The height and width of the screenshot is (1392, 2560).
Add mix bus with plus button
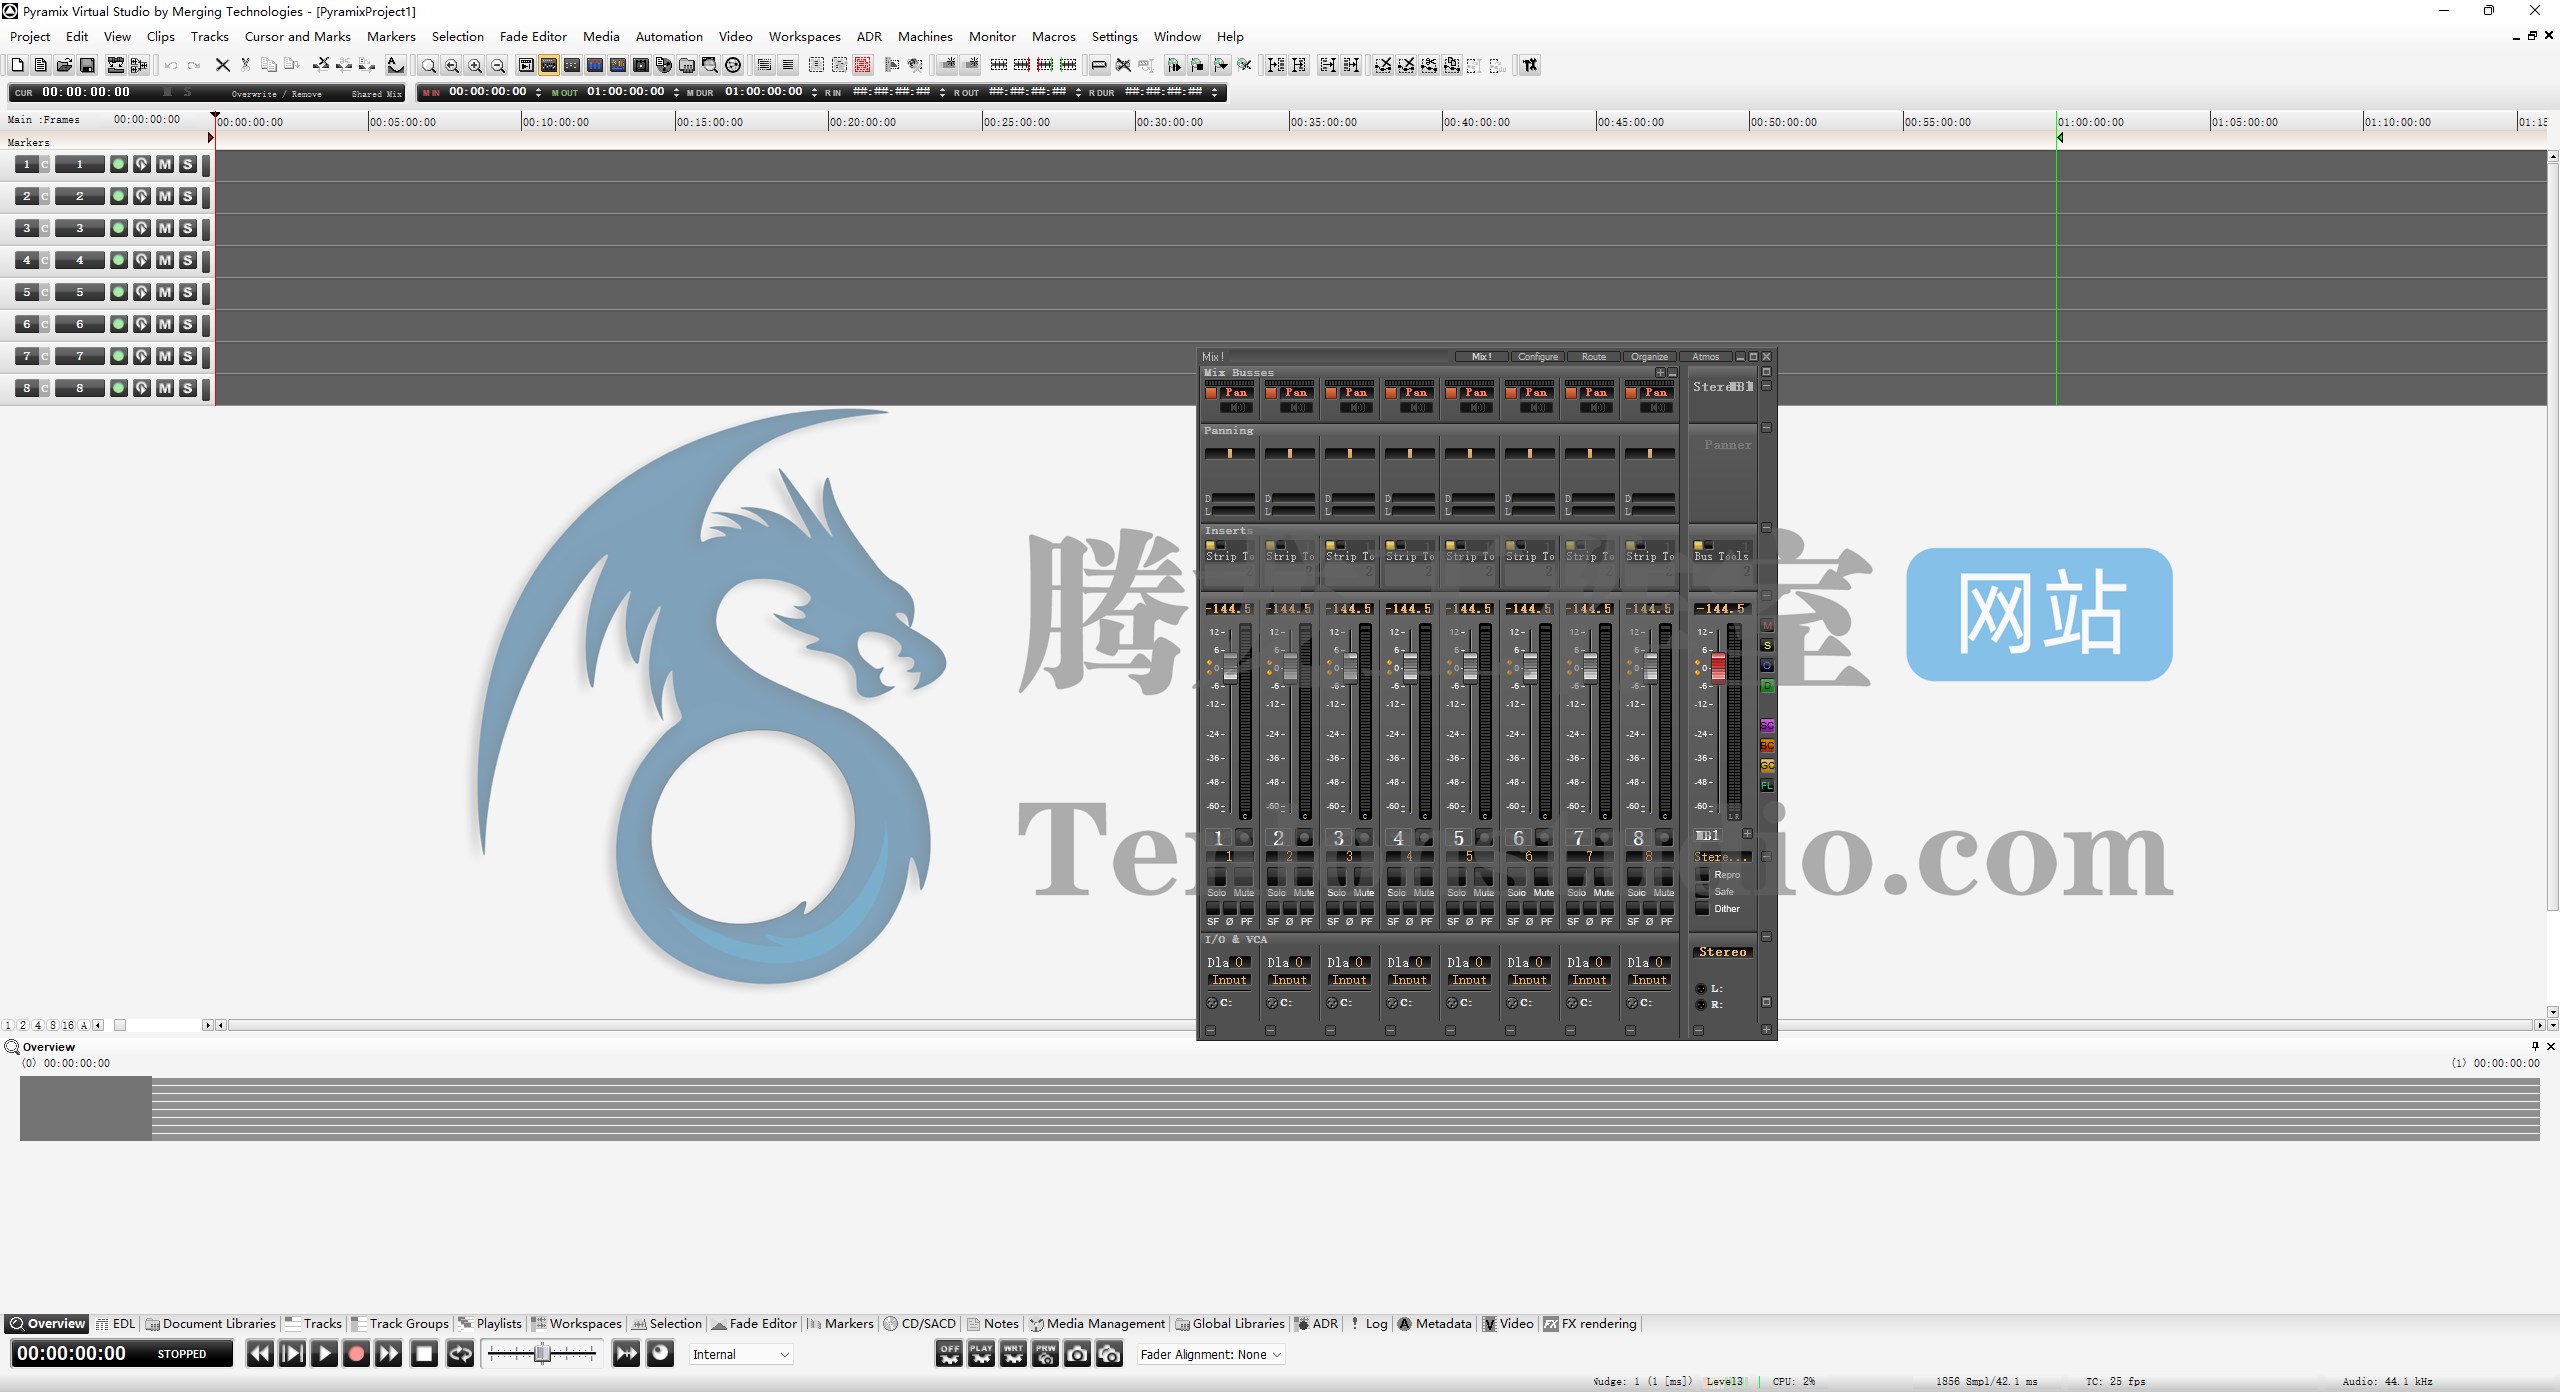(x=1660, y=373)
